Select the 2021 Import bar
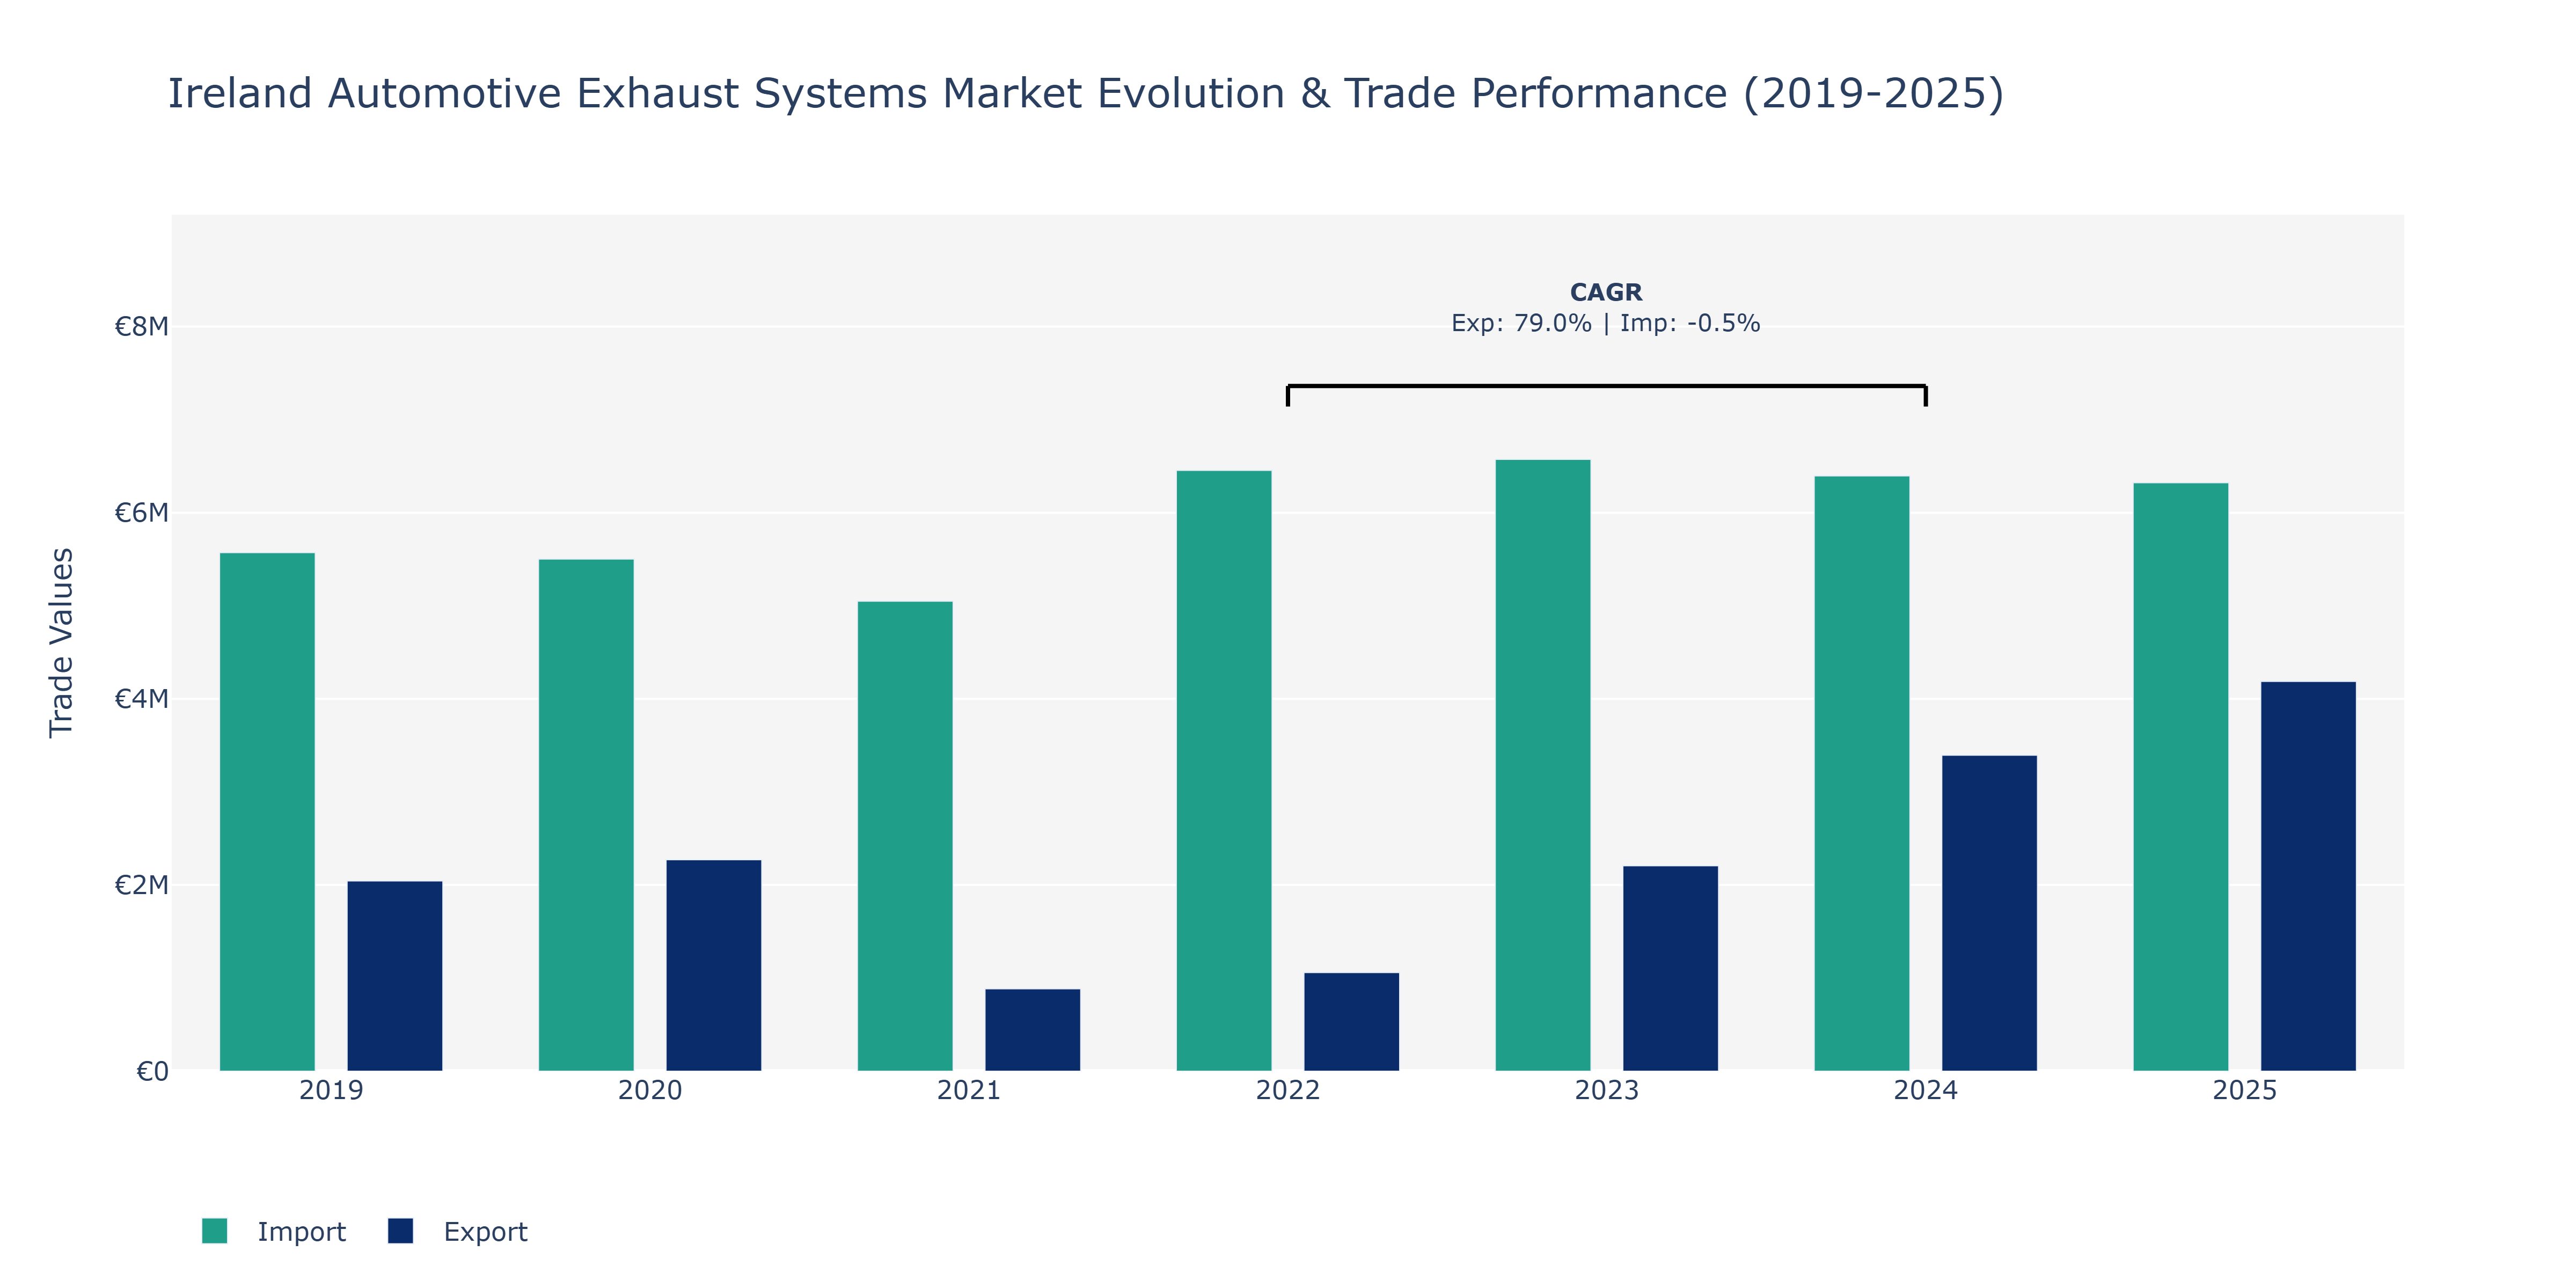Viewport: 2576px width, 1288px height. pyautogui.click(x=905, y=836)
